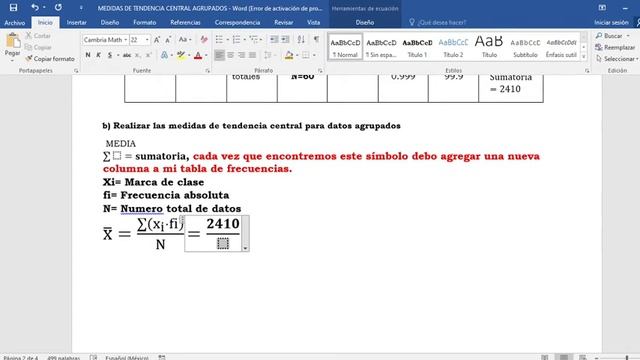This screenshot has height=360, width=640.
Task: Center the text
Action: 231,55
